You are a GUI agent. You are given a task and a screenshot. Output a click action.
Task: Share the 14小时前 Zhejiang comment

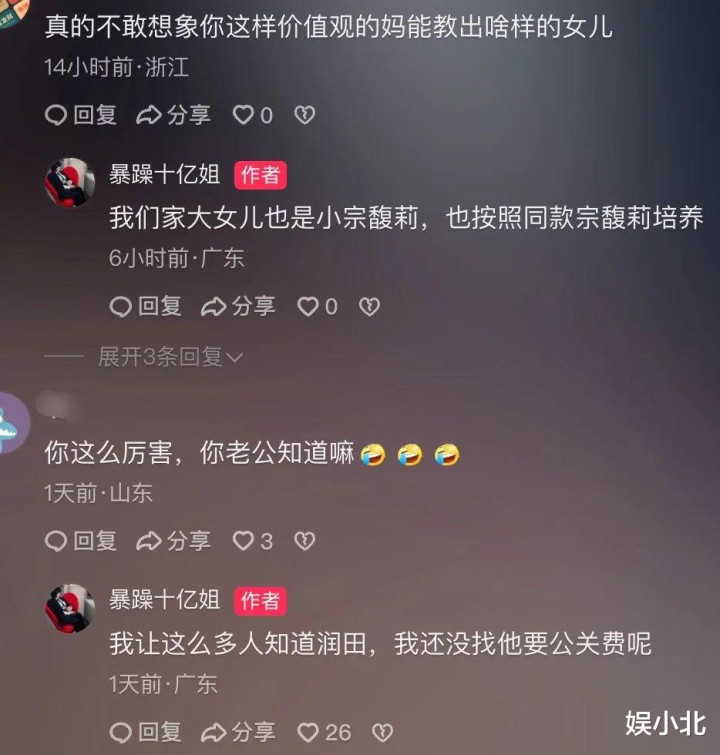tap(173, 115)
